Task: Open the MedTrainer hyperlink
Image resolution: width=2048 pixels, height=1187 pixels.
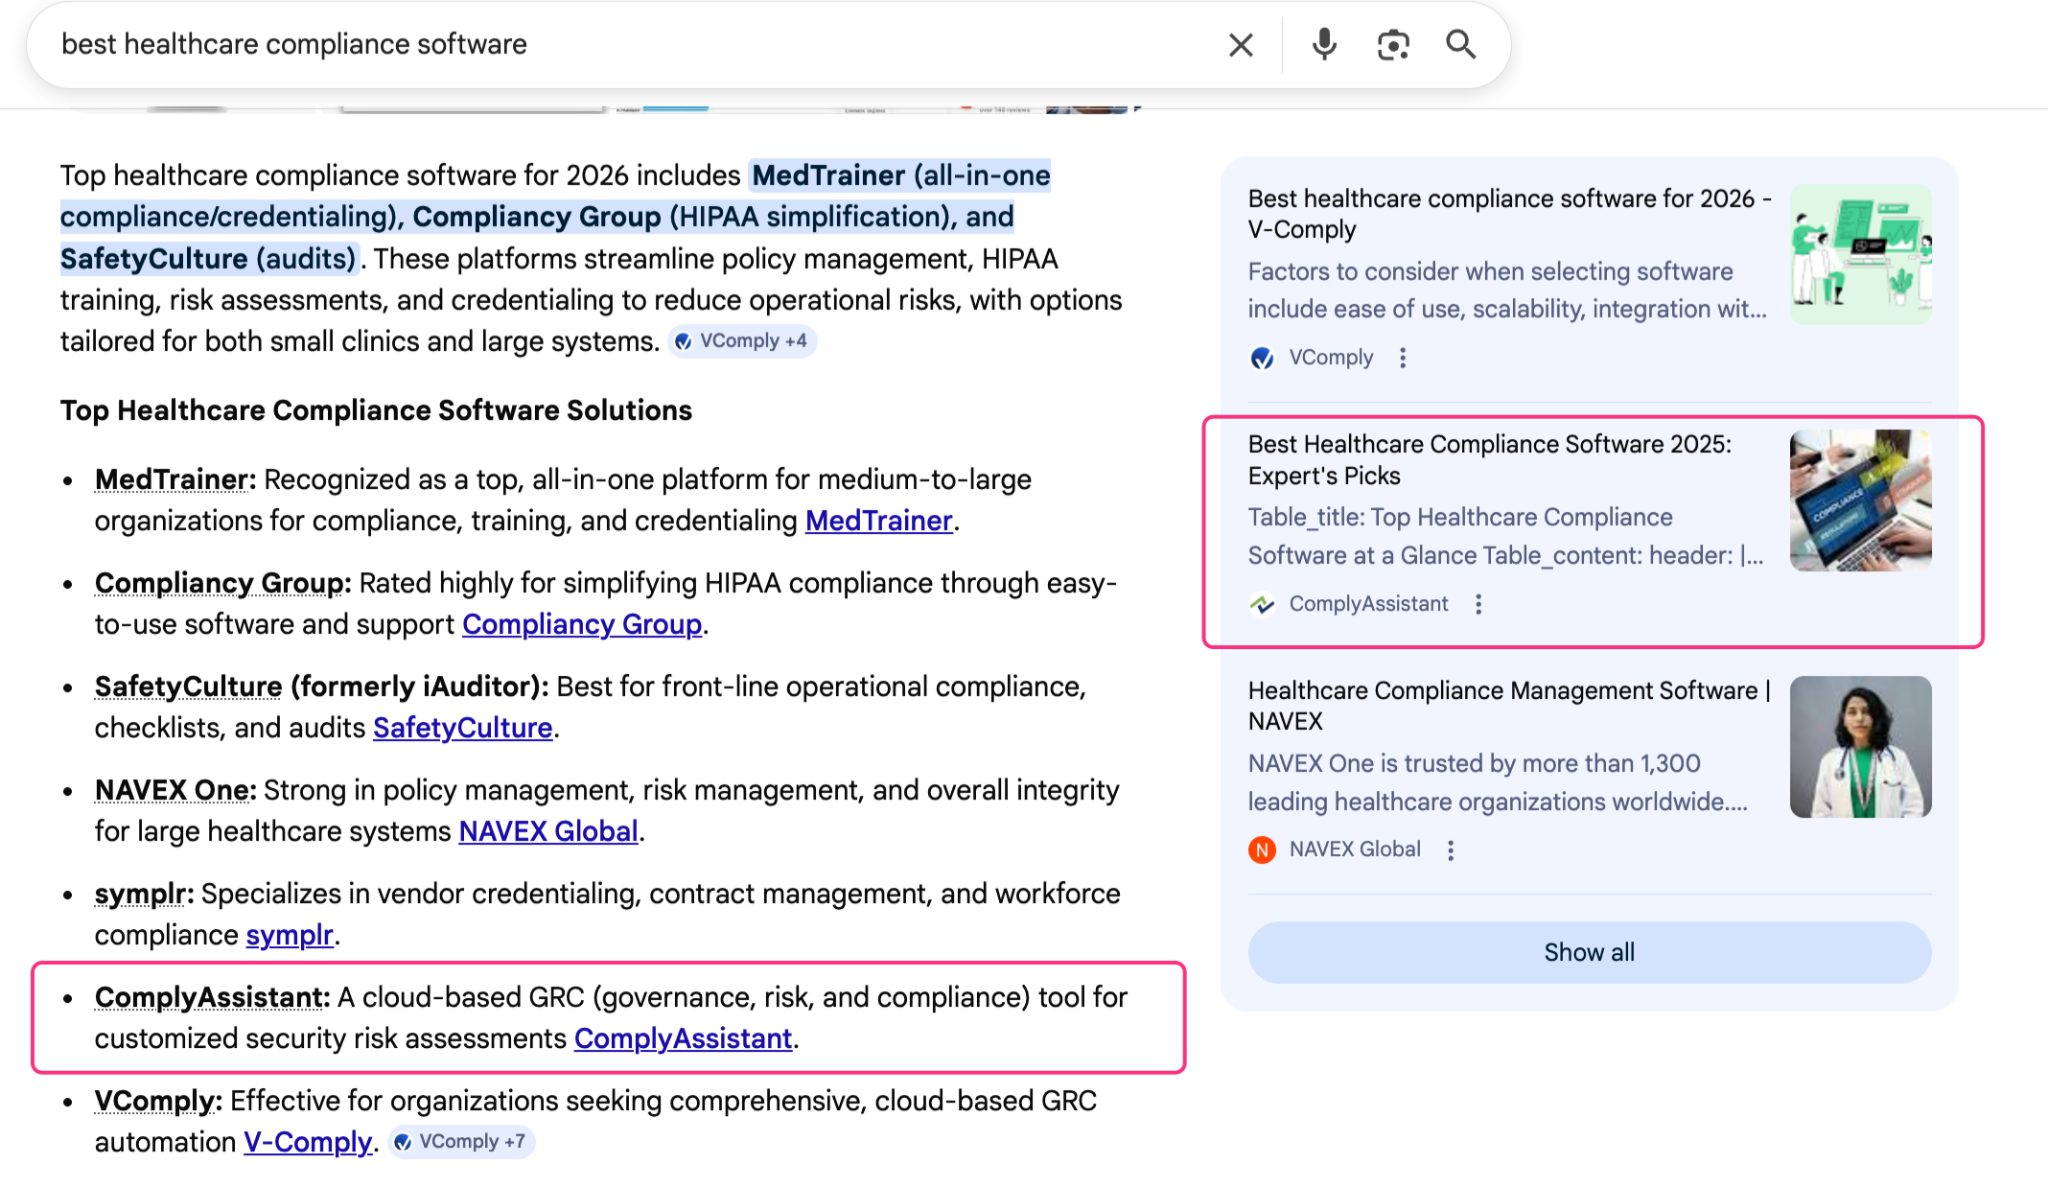Action: 879,521
